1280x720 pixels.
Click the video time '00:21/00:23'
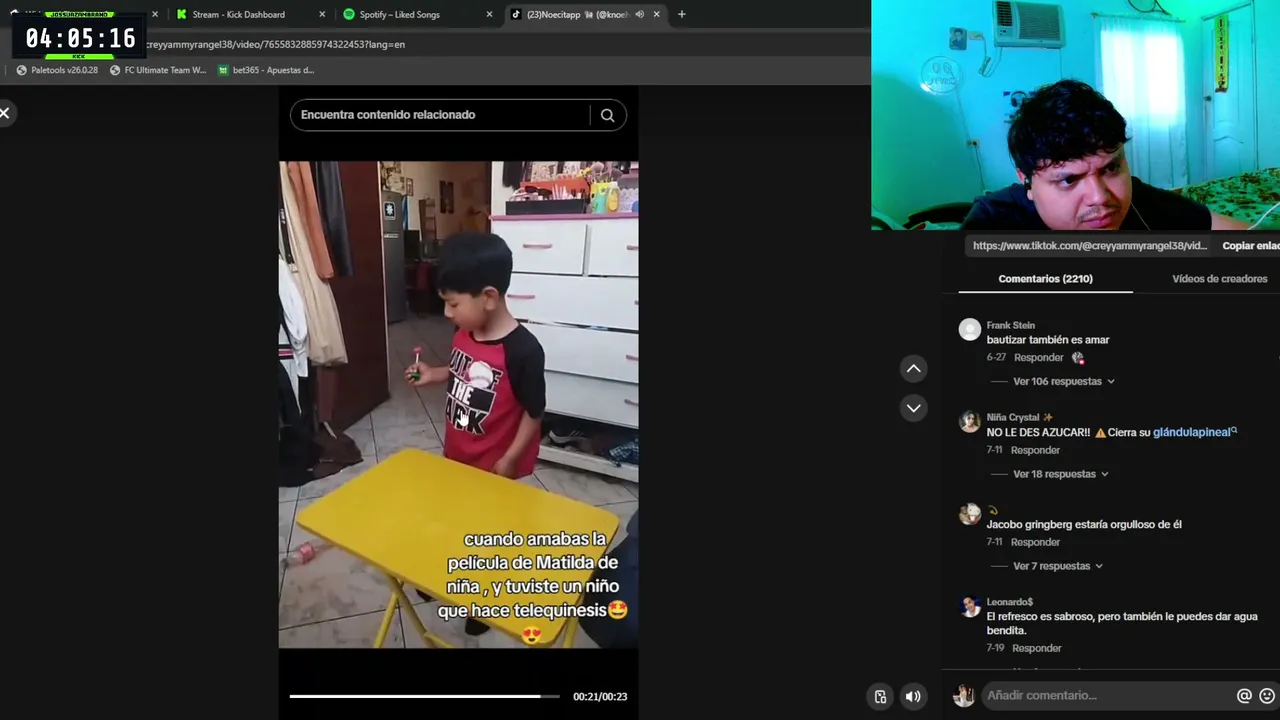[600, 697]
